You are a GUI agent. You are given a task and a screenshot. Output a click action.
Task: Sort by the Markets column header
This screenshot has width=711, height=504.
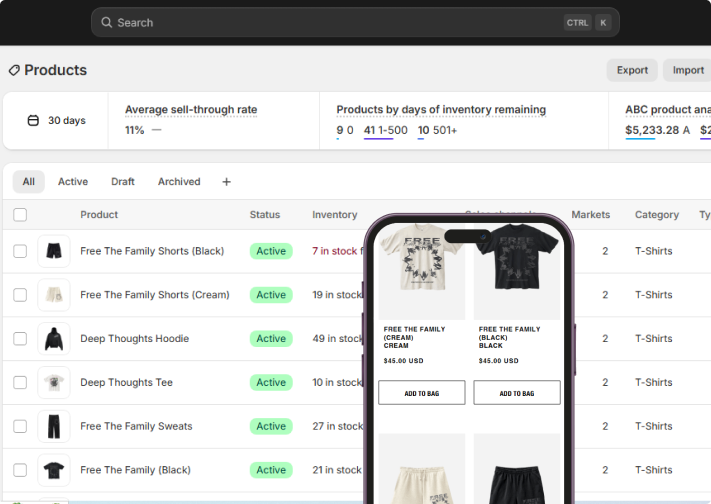[590, 215]
